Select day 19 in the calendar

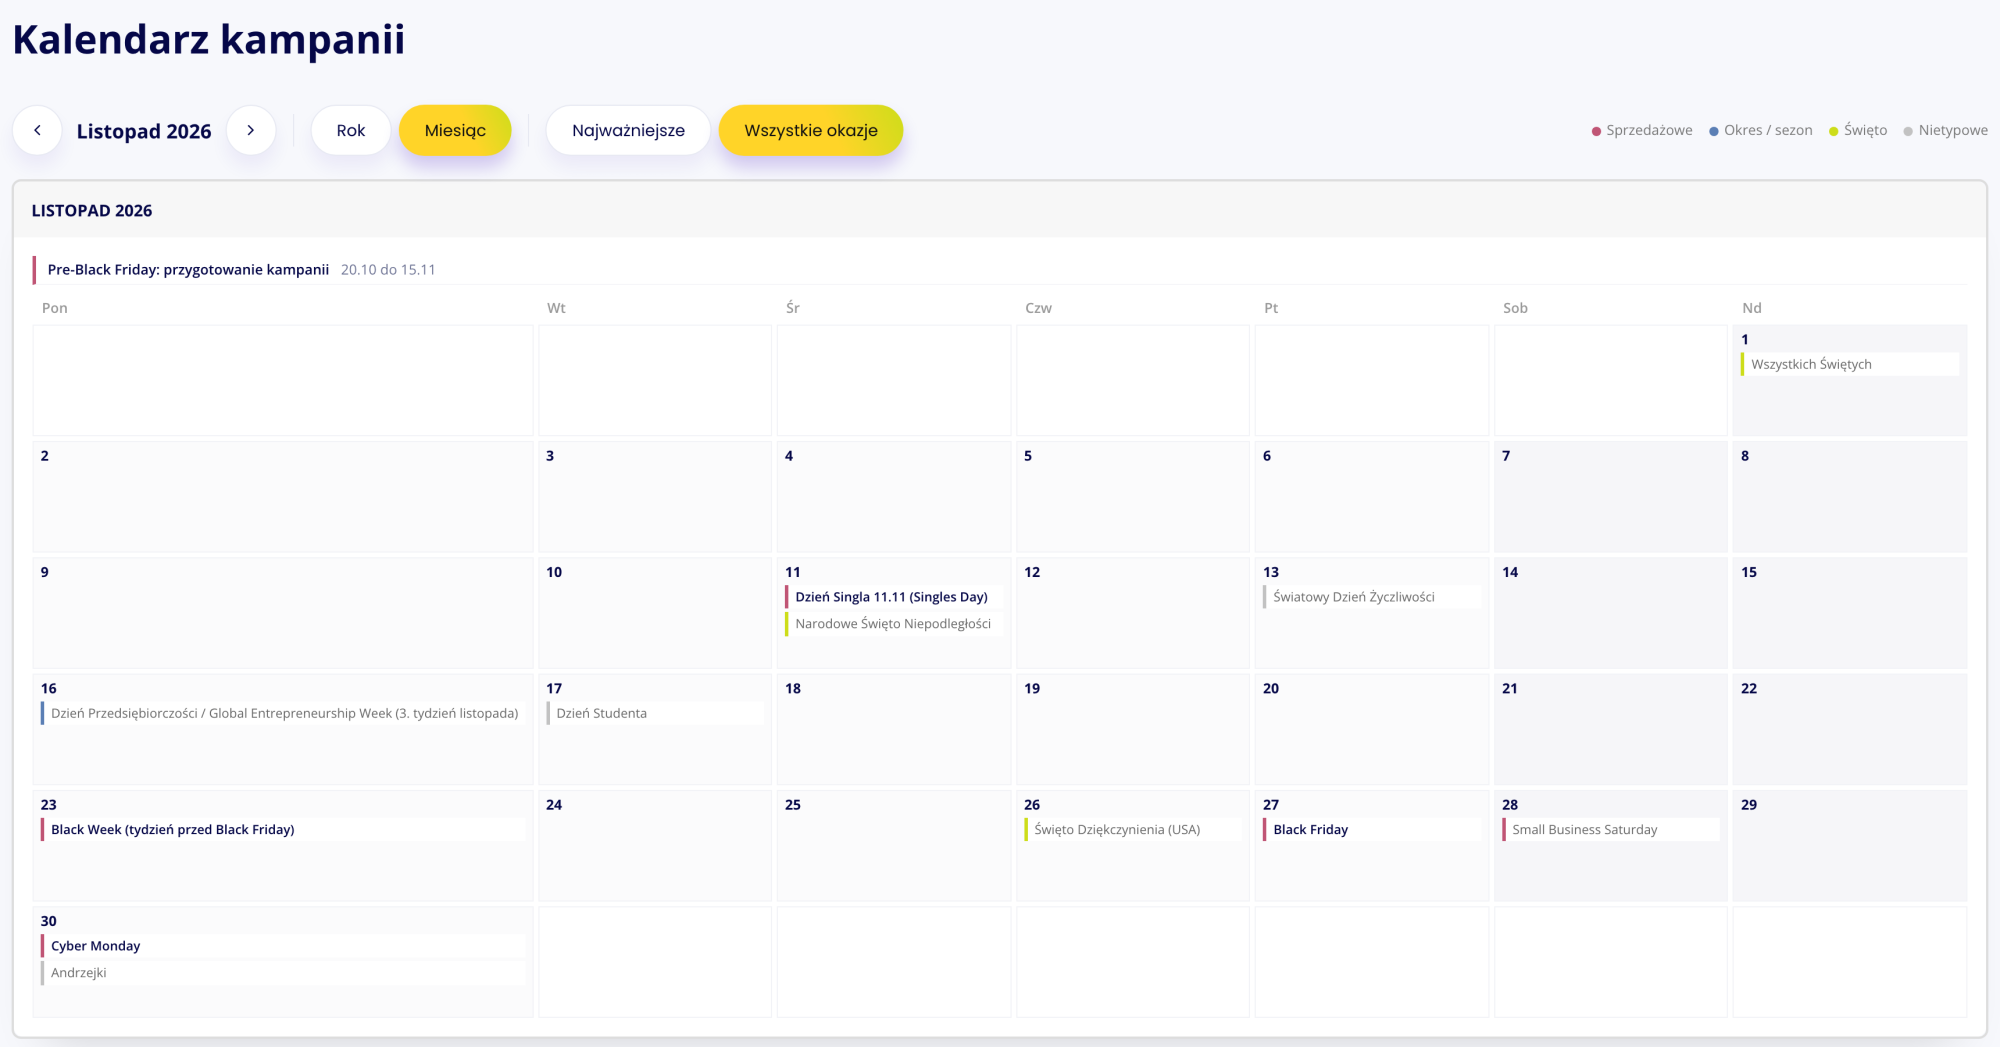click(x=1133, y=729)
